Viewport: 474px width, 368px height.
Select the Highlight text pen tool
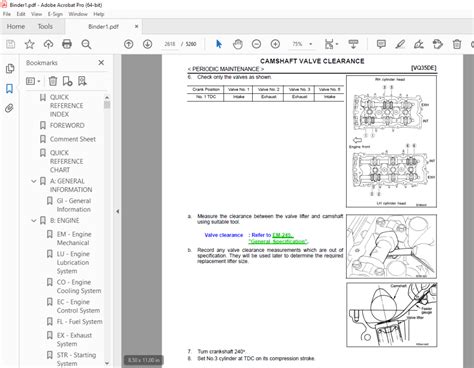click(400, 44)
